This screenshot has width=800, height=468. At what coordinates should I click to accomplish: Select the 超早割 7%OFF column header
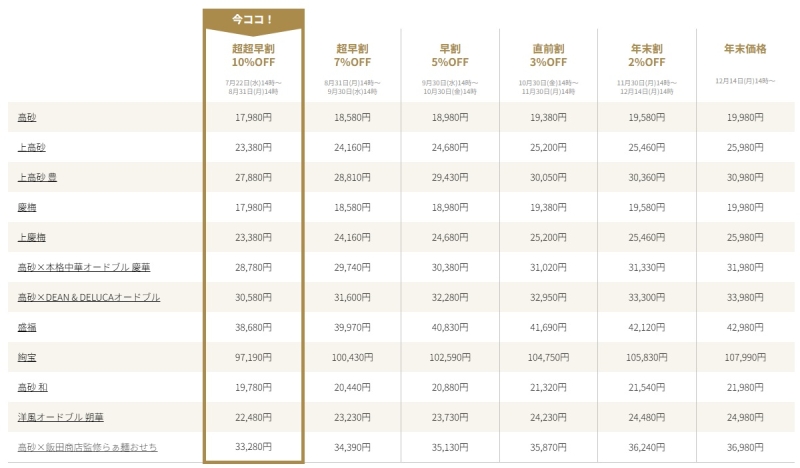pos(352,56)
